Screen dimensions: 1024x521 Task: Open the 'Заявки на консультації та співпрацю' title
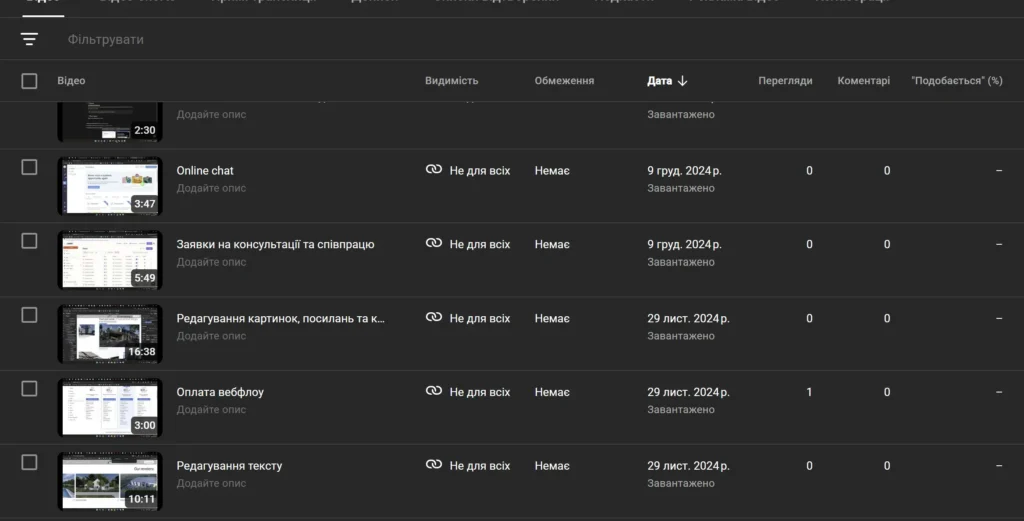[275, 244]
